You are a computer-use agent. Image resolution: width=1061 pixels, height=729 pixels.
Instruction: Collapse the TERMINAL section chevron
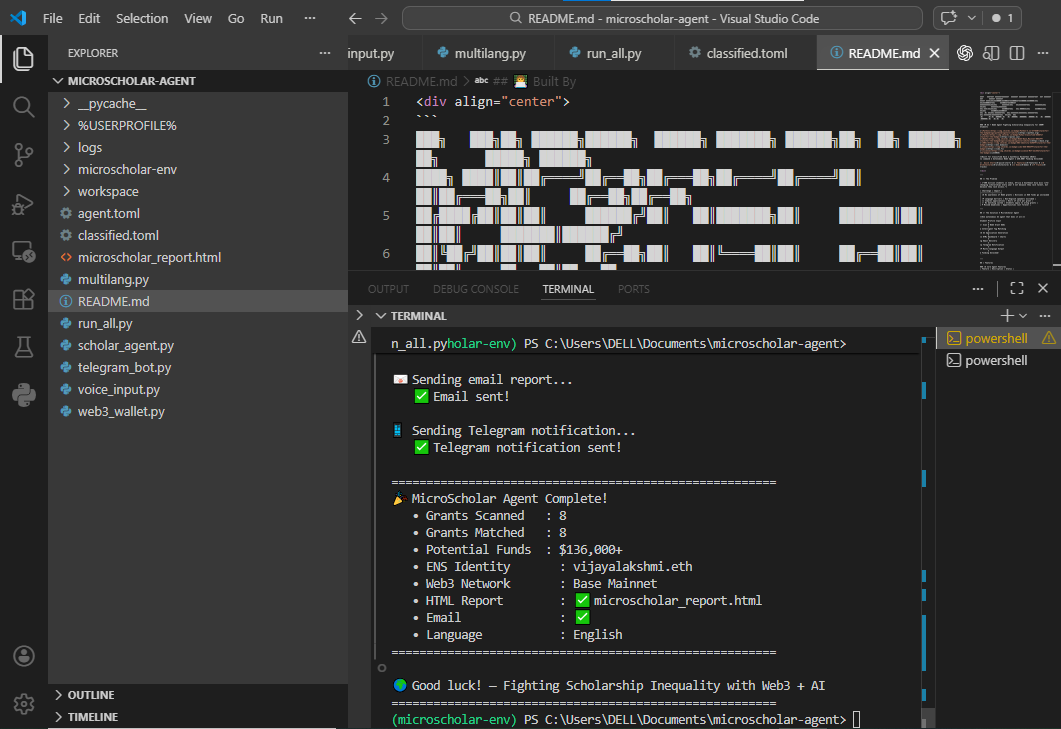[x=381, y=316]
